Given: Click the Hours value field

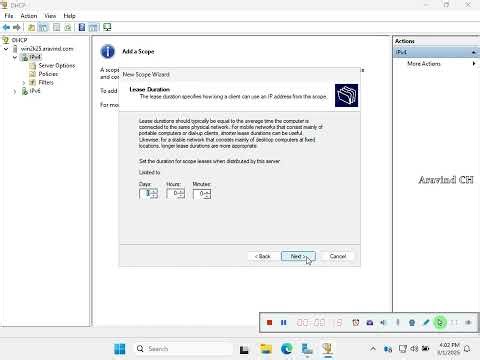Looking at the screenshot, I should click(173, 194).
